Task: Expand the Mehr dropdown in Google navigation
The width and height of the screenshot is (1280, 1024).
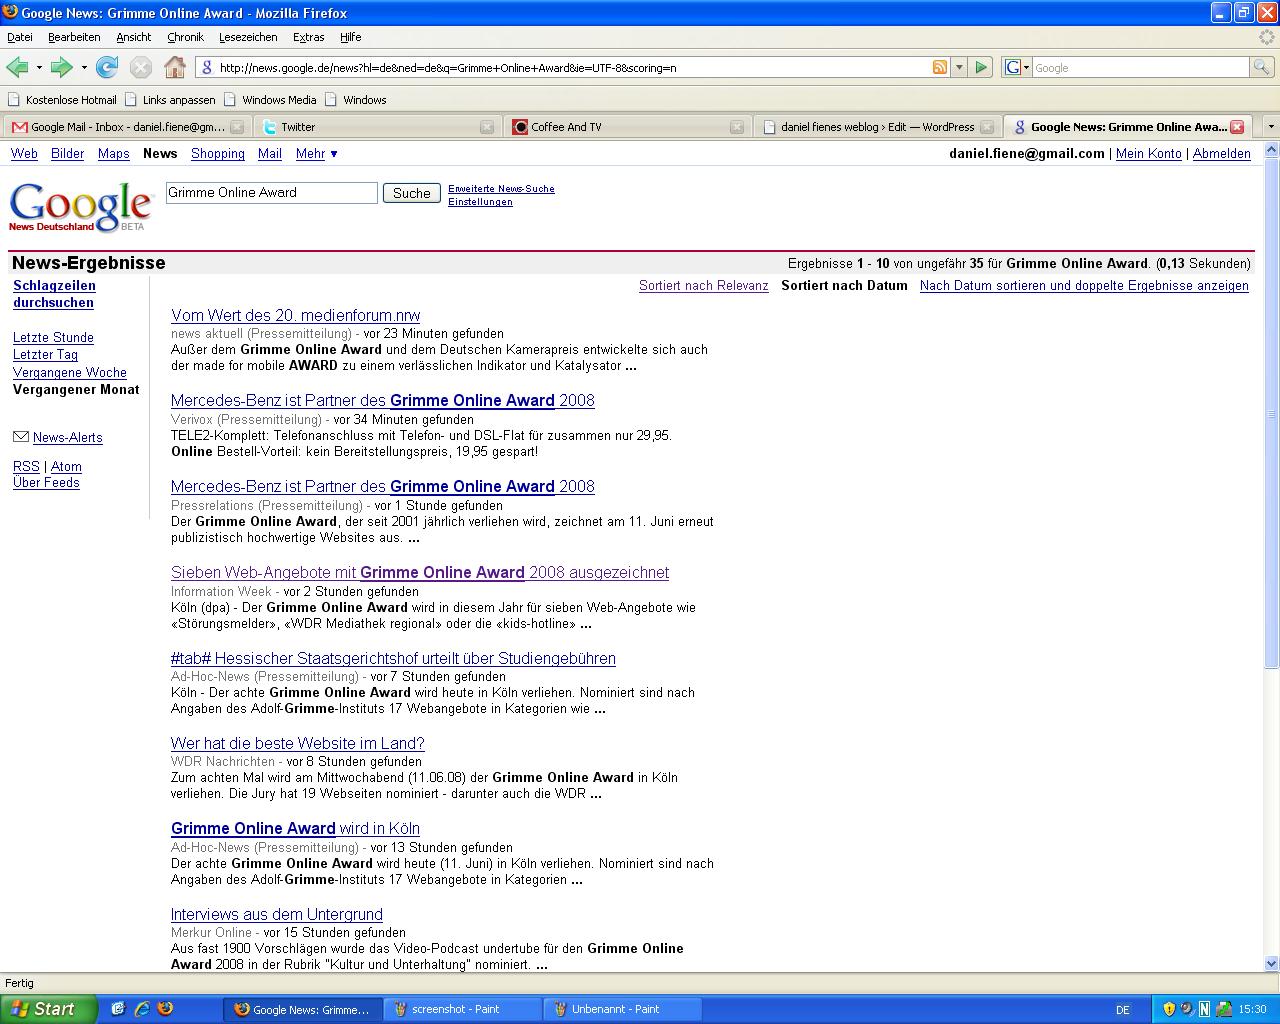Action: 317,153
